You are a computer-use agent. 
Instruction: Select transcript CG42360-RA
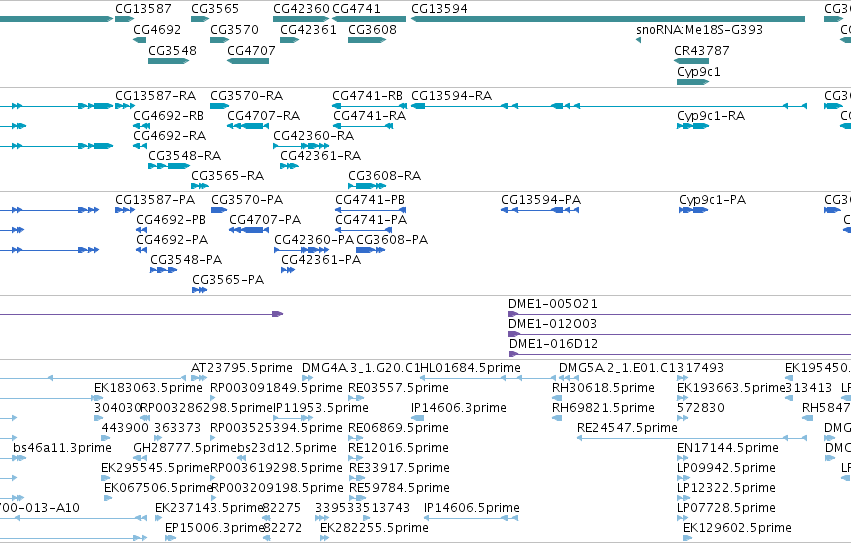point(301,146)
